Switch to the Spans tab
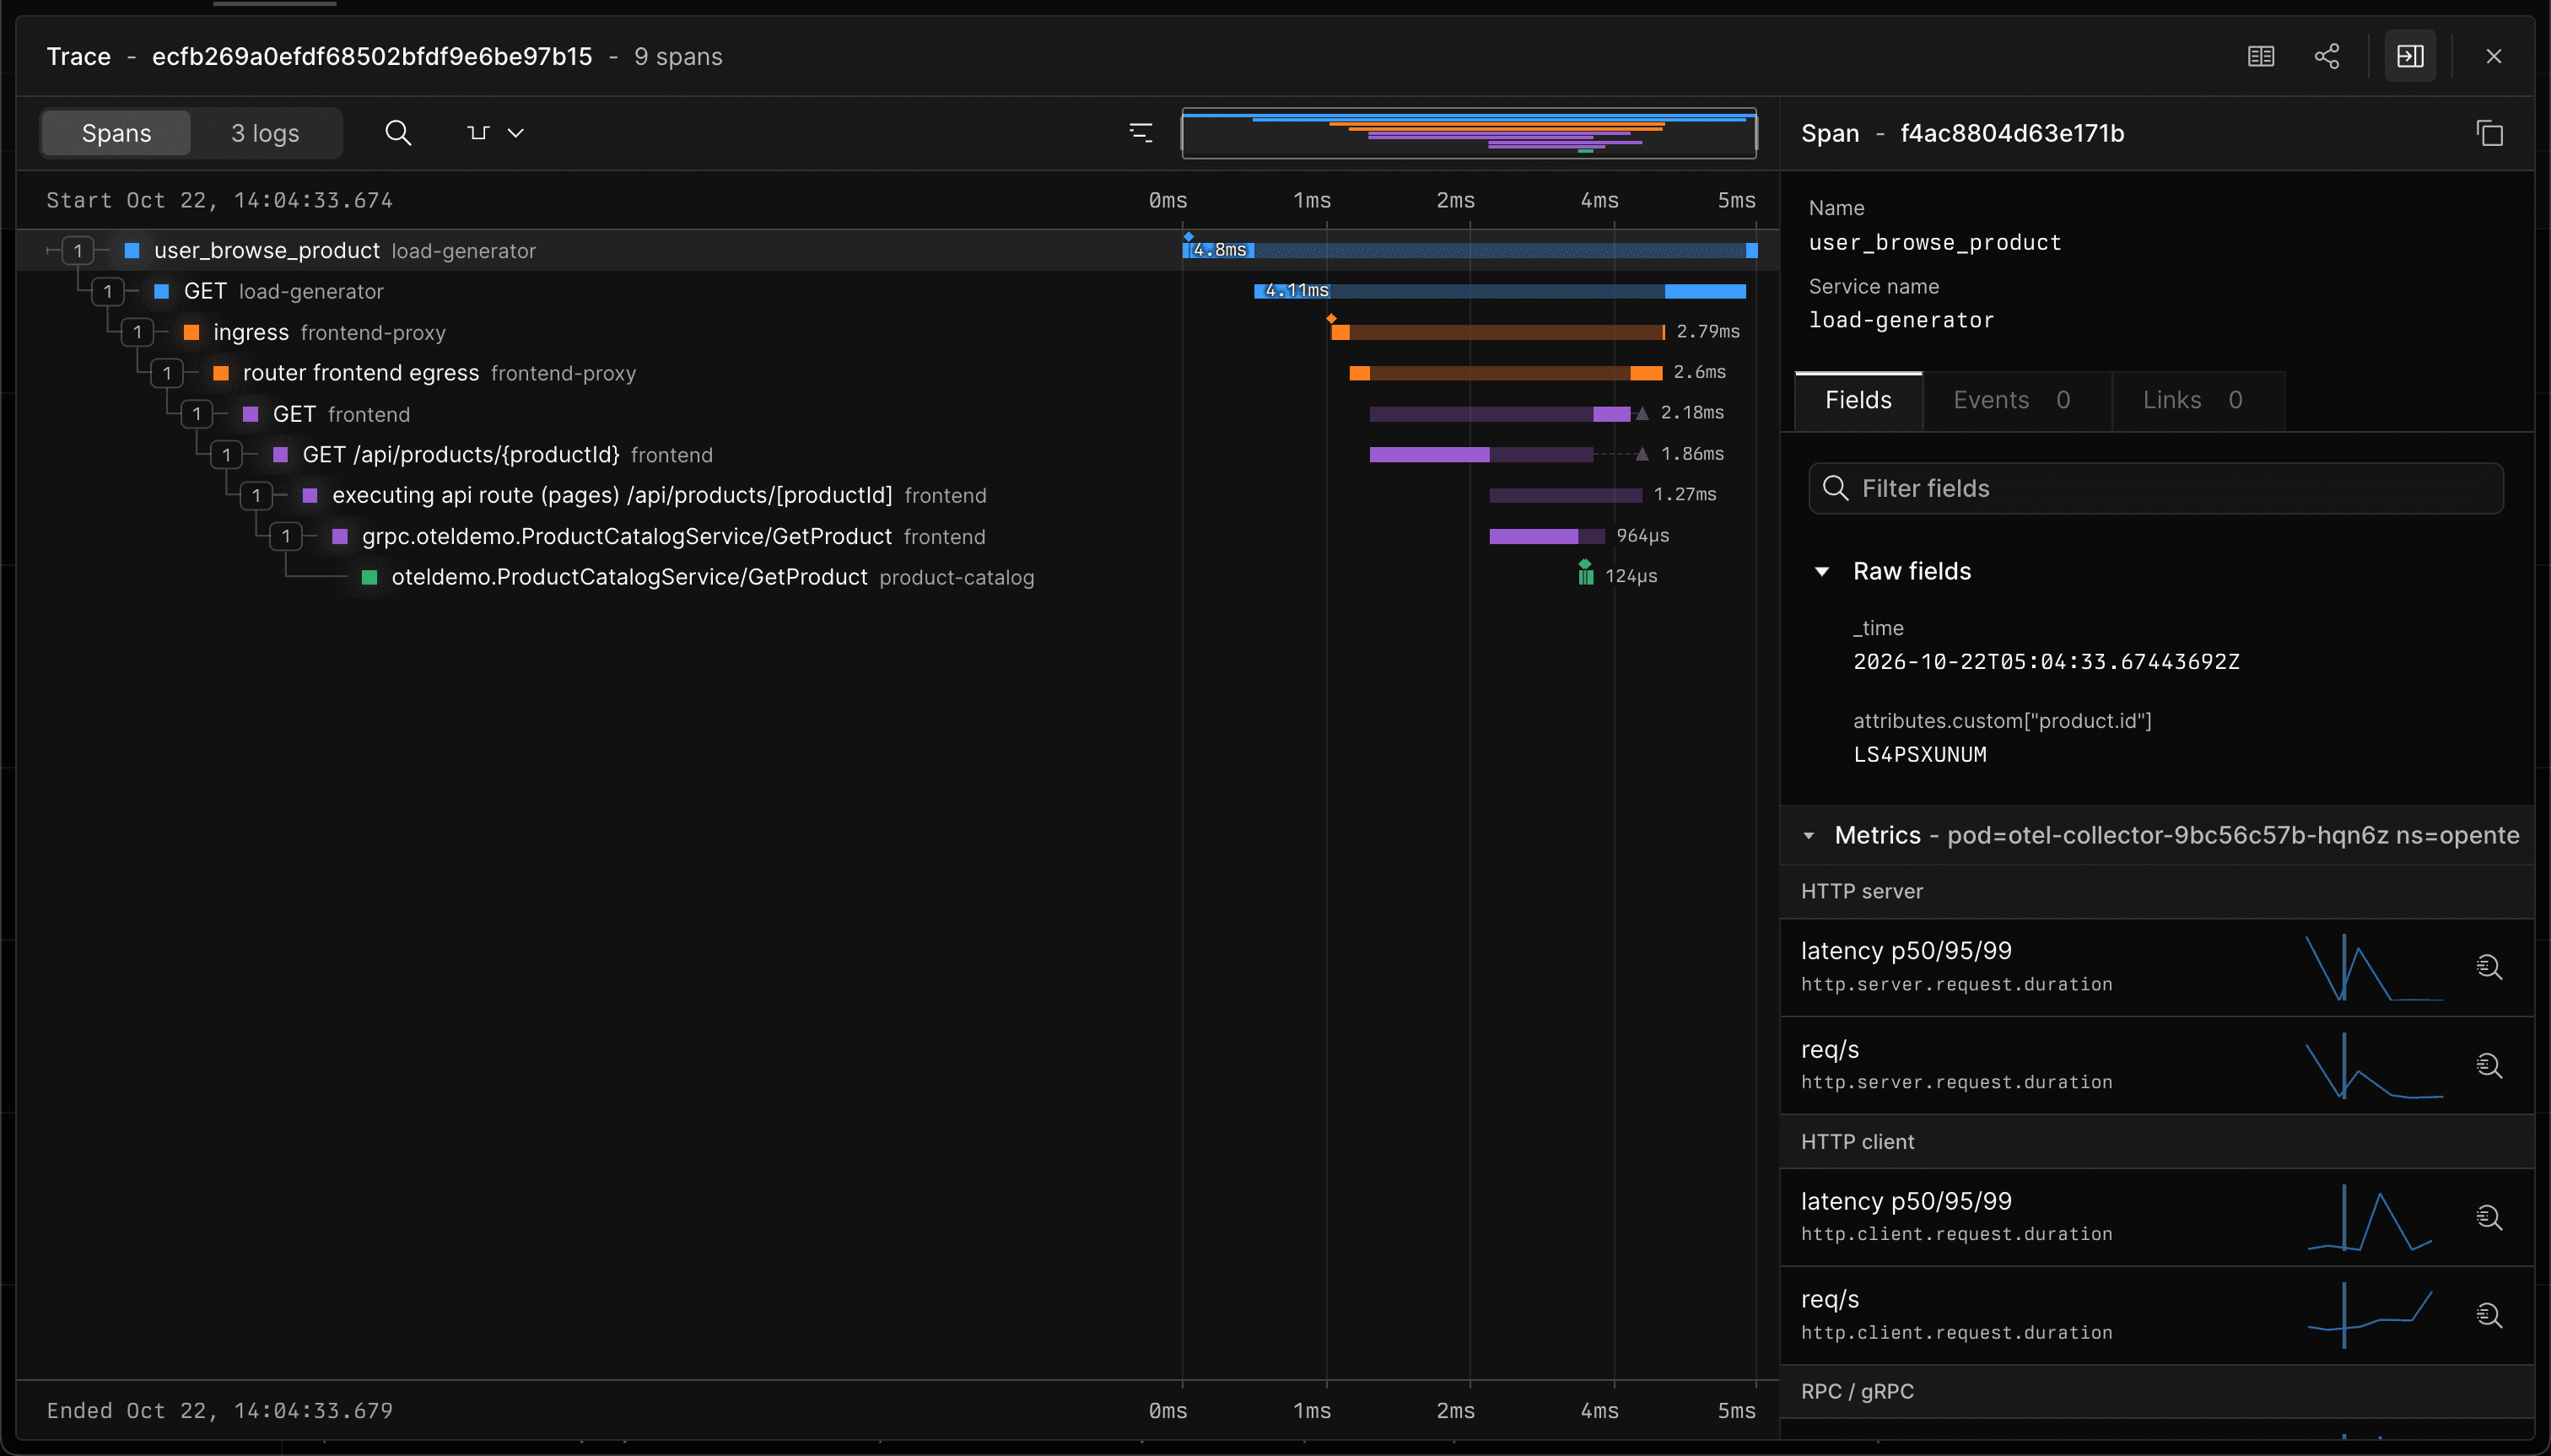 [x=116, y=133]
